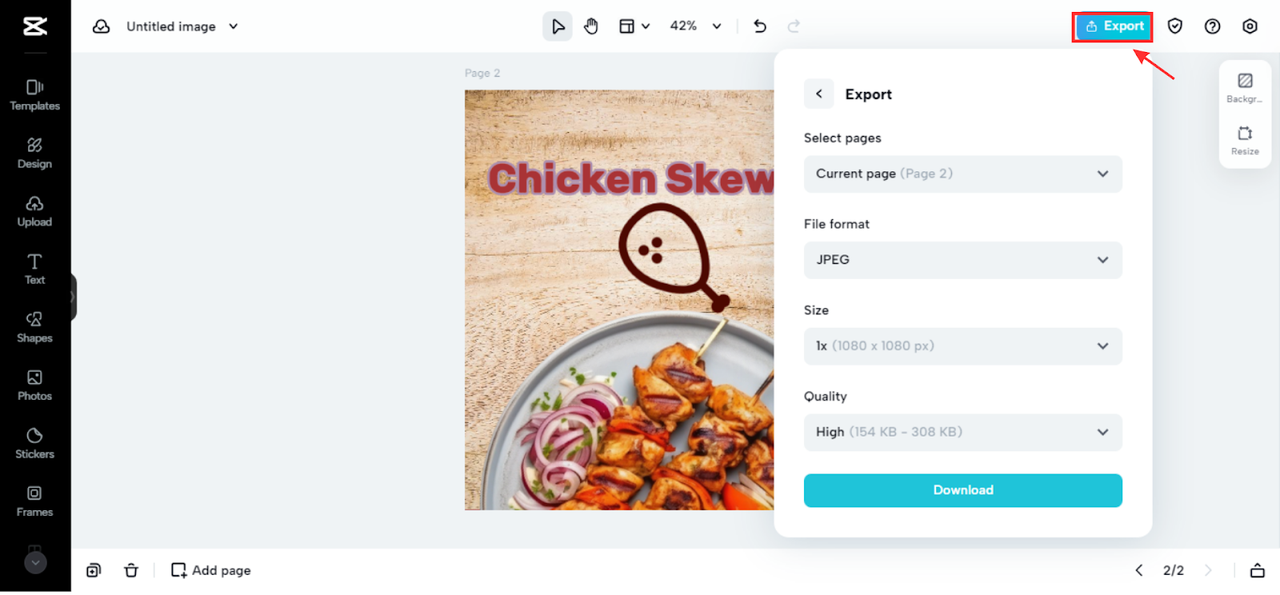This screenshot has width=1280, height=595.
Task: Click Add page button
Action: 211,570
